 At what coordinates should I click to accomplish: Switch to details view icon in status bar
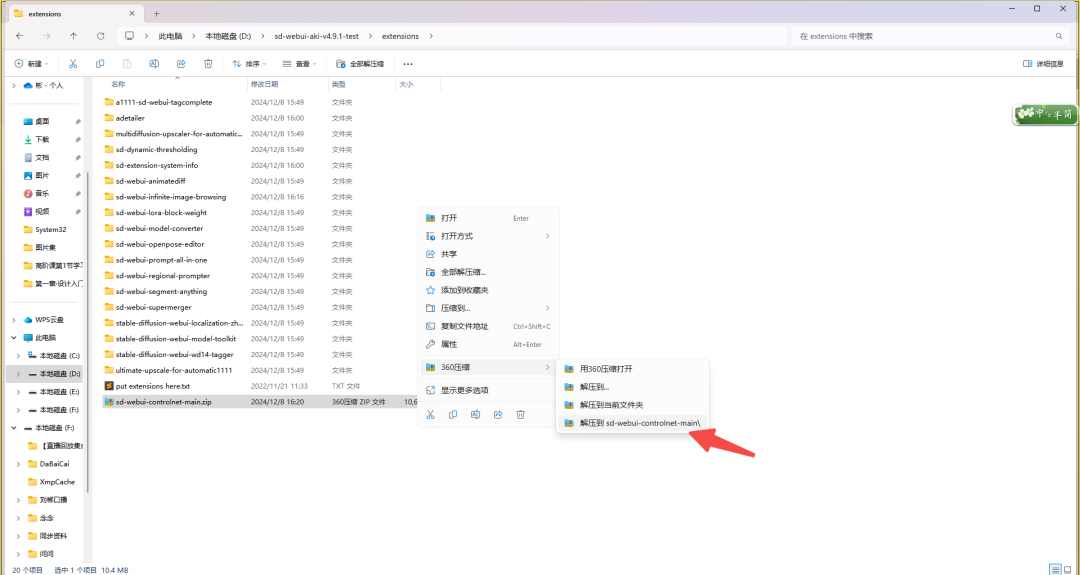point(1055,569)
